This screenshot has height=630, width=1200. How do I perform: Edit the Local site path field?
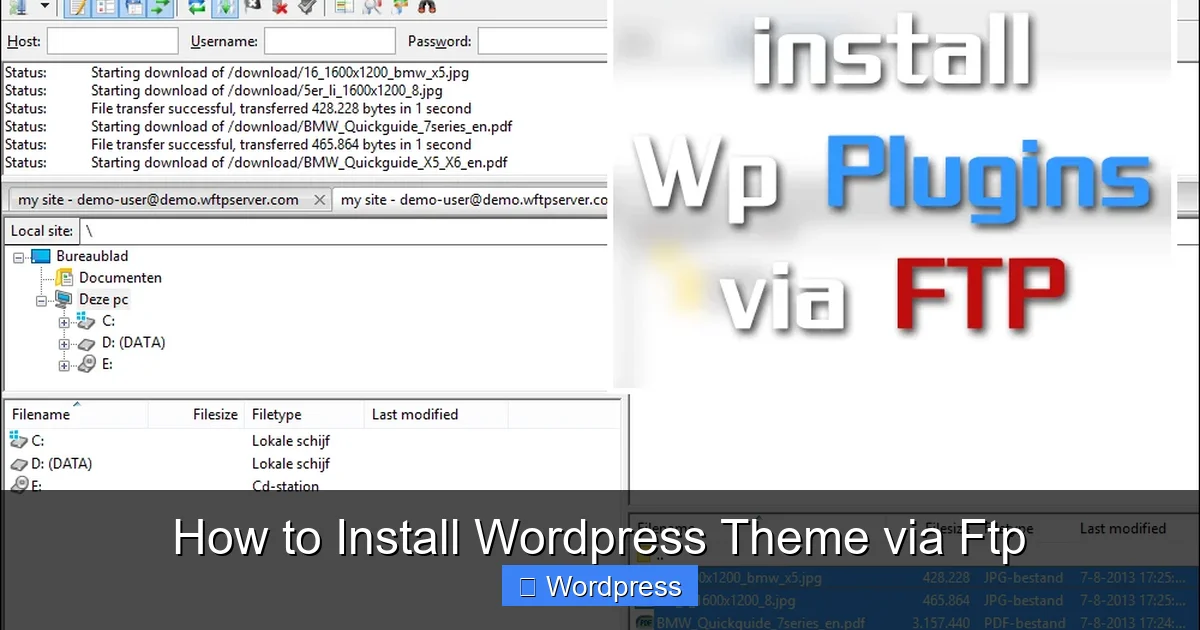[x=344, y=231]
